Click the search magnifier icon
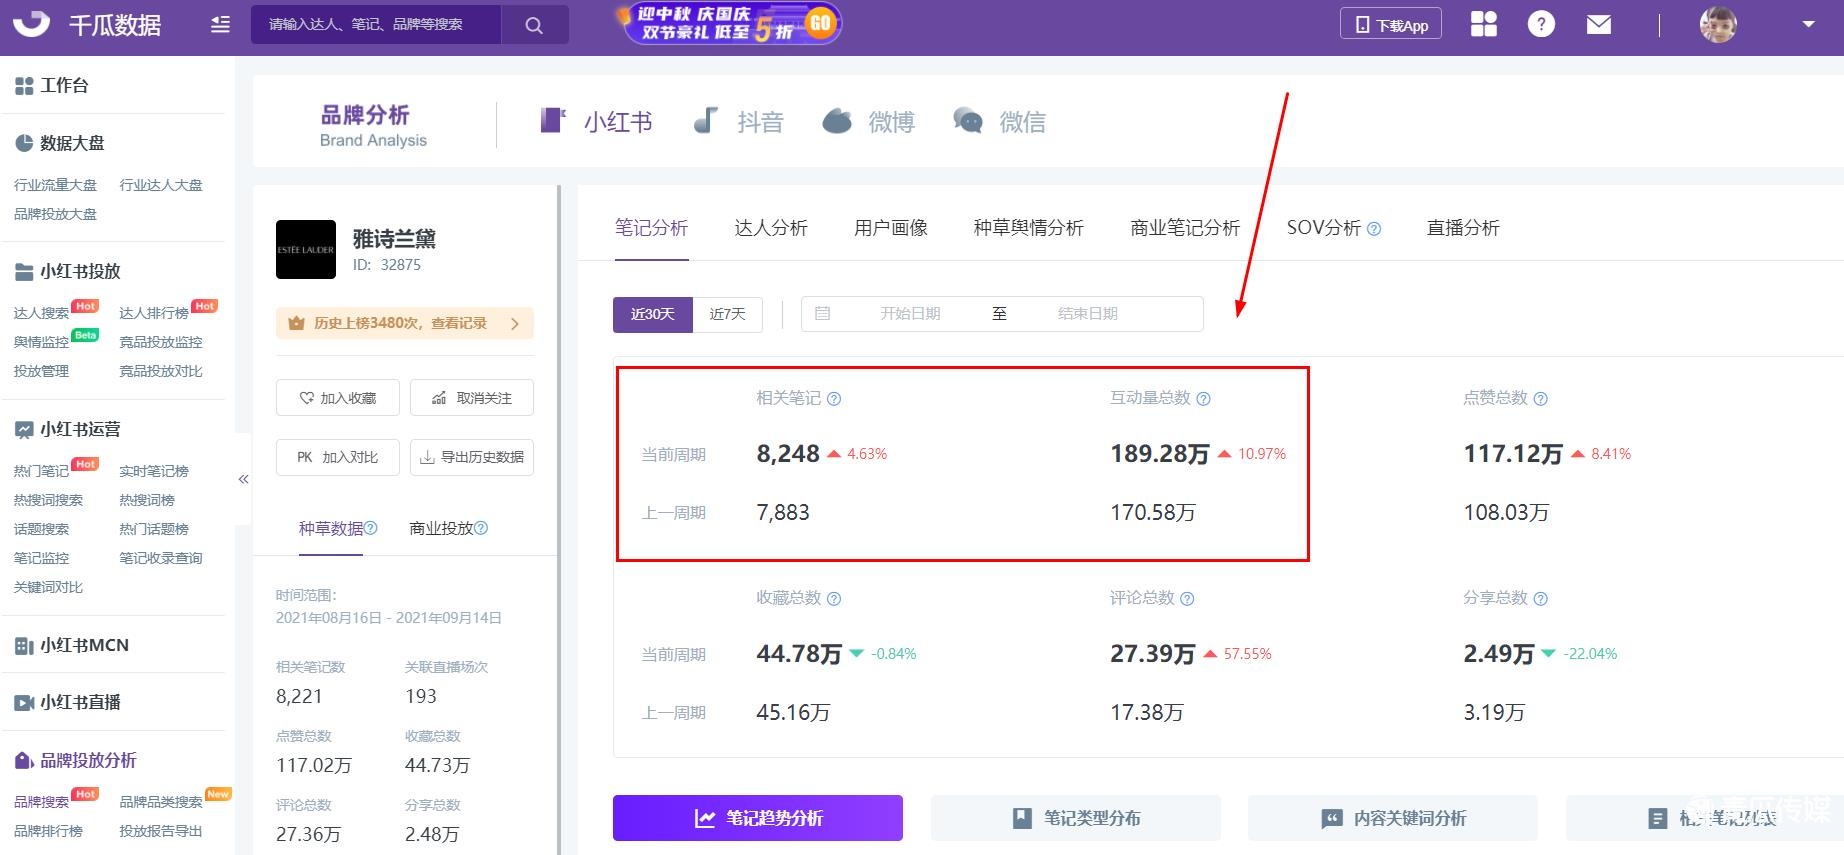Viewport: 1844px width, 855px height. pyautogui.click(x=534, y=25)
